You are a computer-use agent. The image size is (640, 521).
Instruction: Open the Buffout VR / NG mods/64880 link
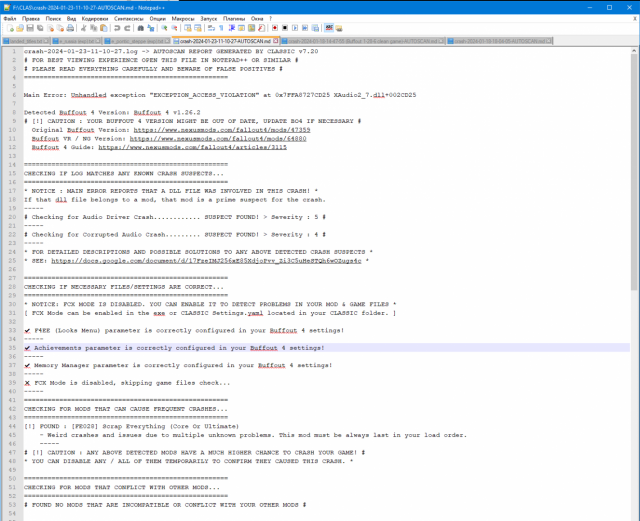pyautogui.click(x=218, y=139)
